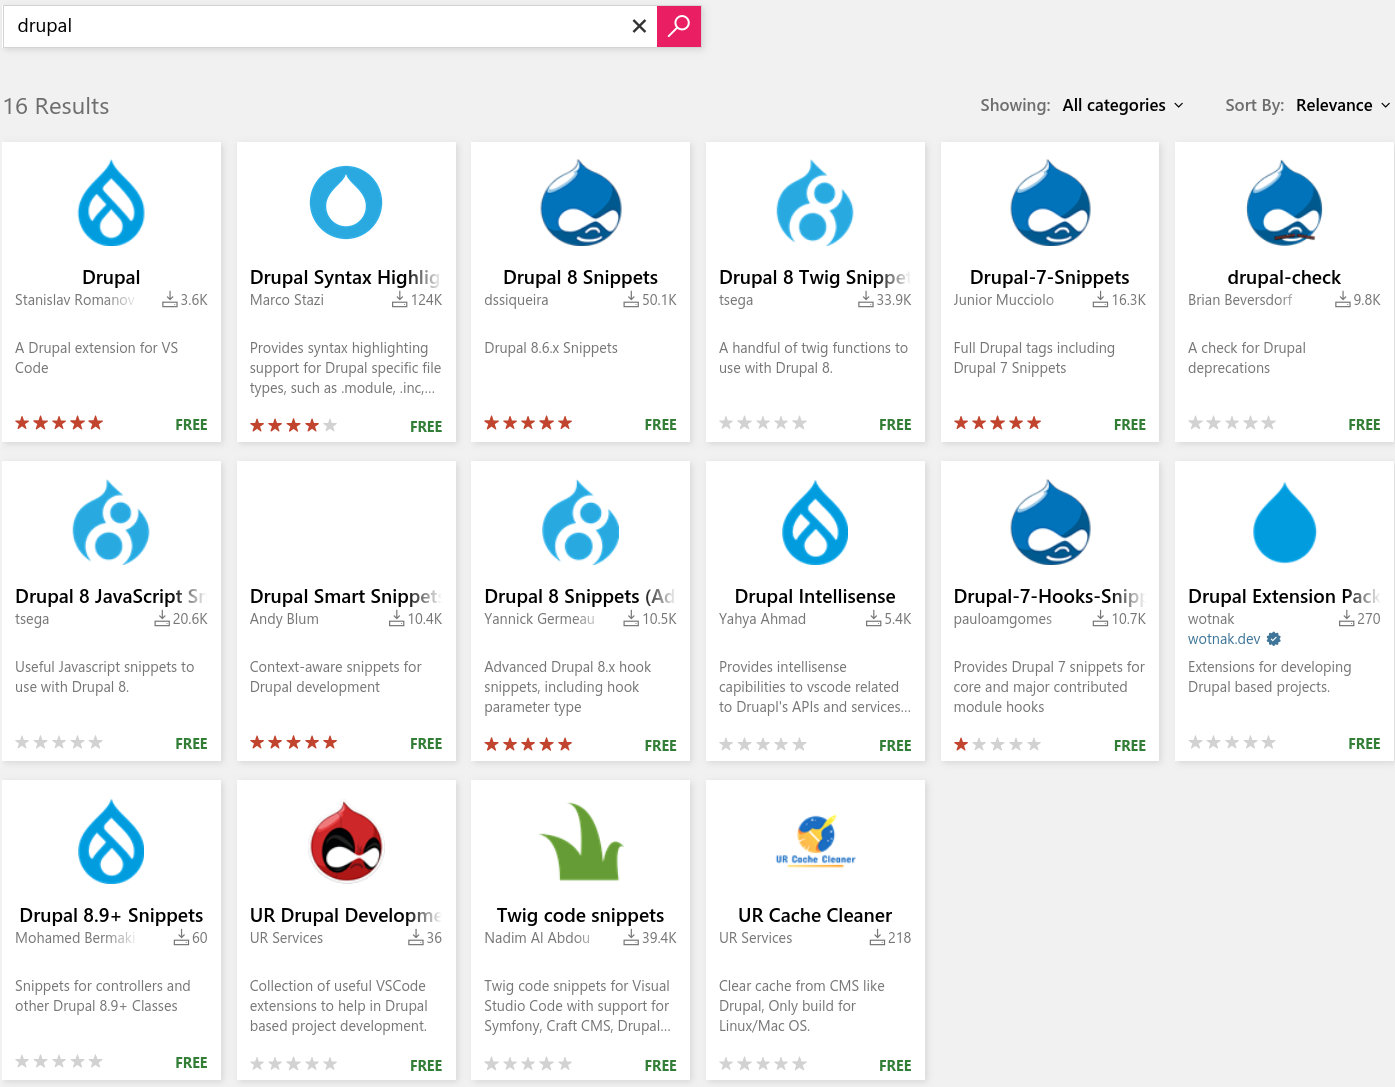
Task: Click FREE on Drupal-7-Hooks-Snippets card
Action: point(1130,745)
